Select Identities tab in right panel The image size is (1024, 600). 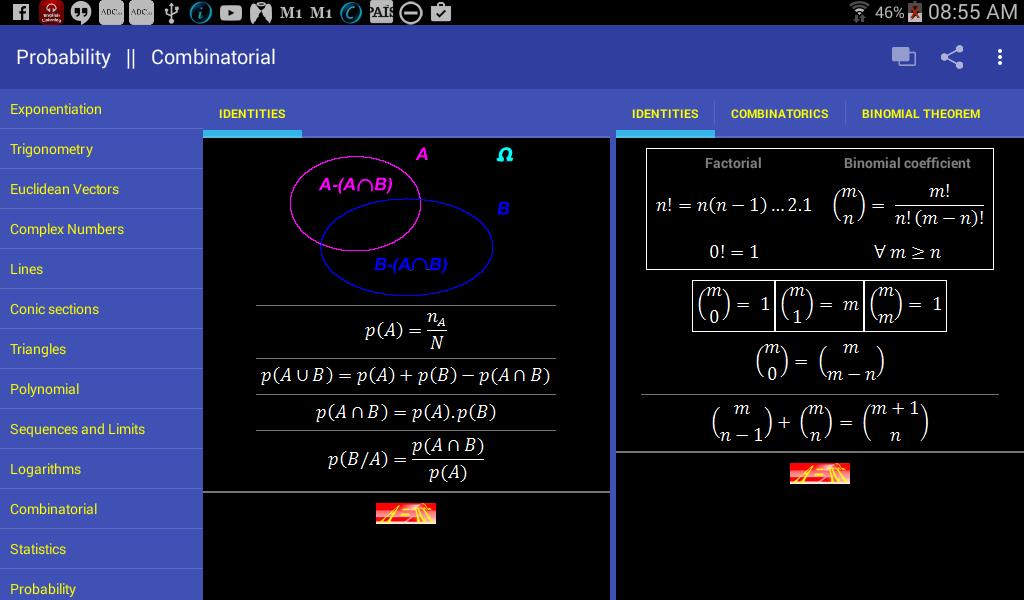coord(665,114)
